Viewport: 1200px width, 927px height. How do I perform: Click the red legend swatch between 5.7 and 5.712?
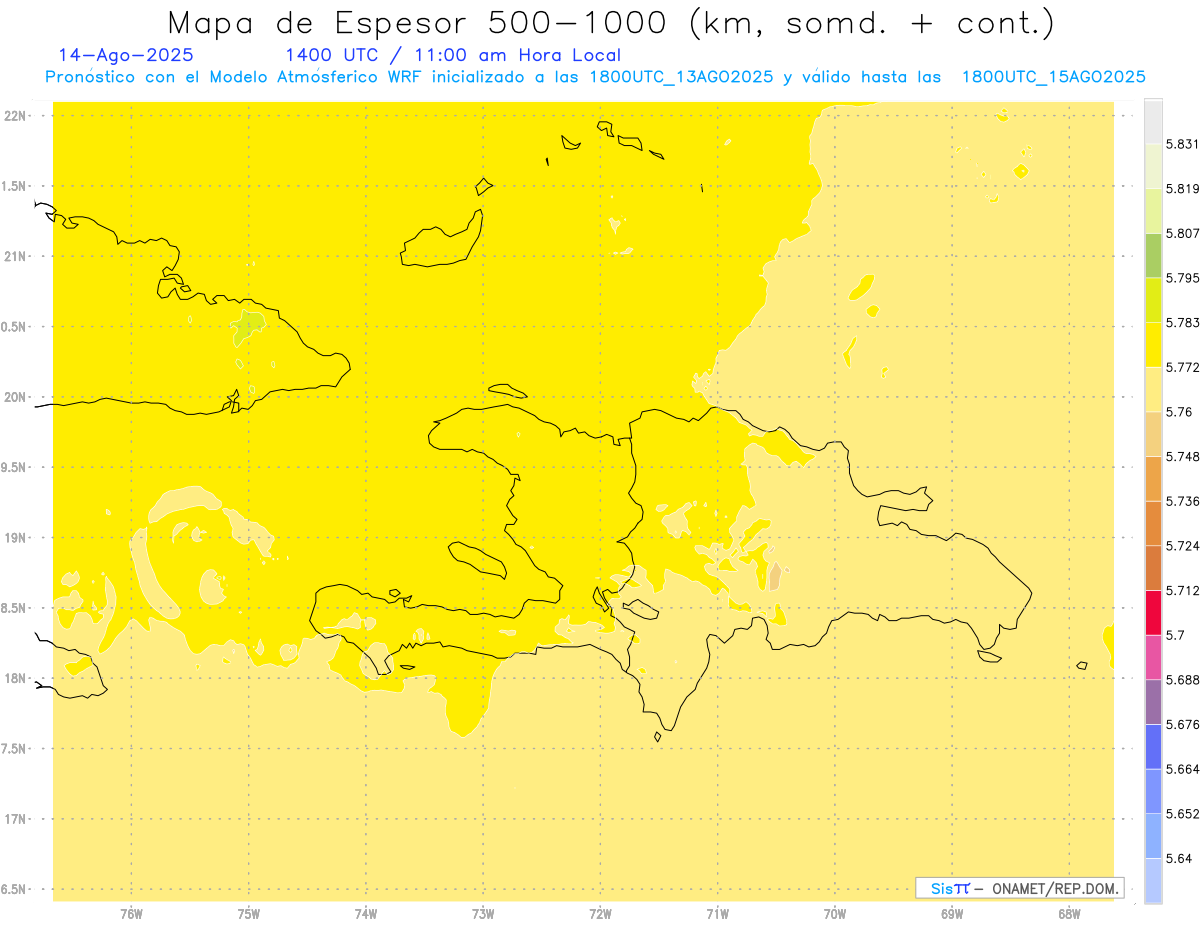click(x=1153, y=612)
